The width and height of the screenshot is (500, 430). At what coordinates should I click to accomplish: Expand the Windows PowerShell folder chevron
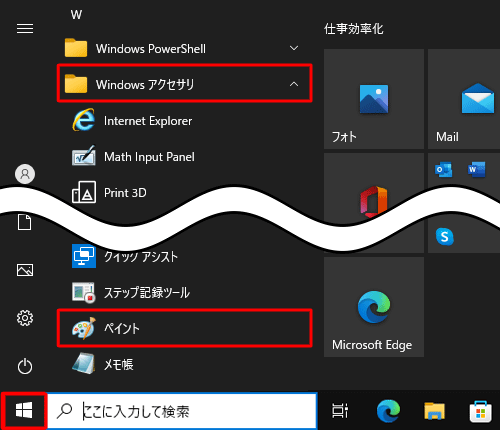pyautogui.click(x=294, y=48)
